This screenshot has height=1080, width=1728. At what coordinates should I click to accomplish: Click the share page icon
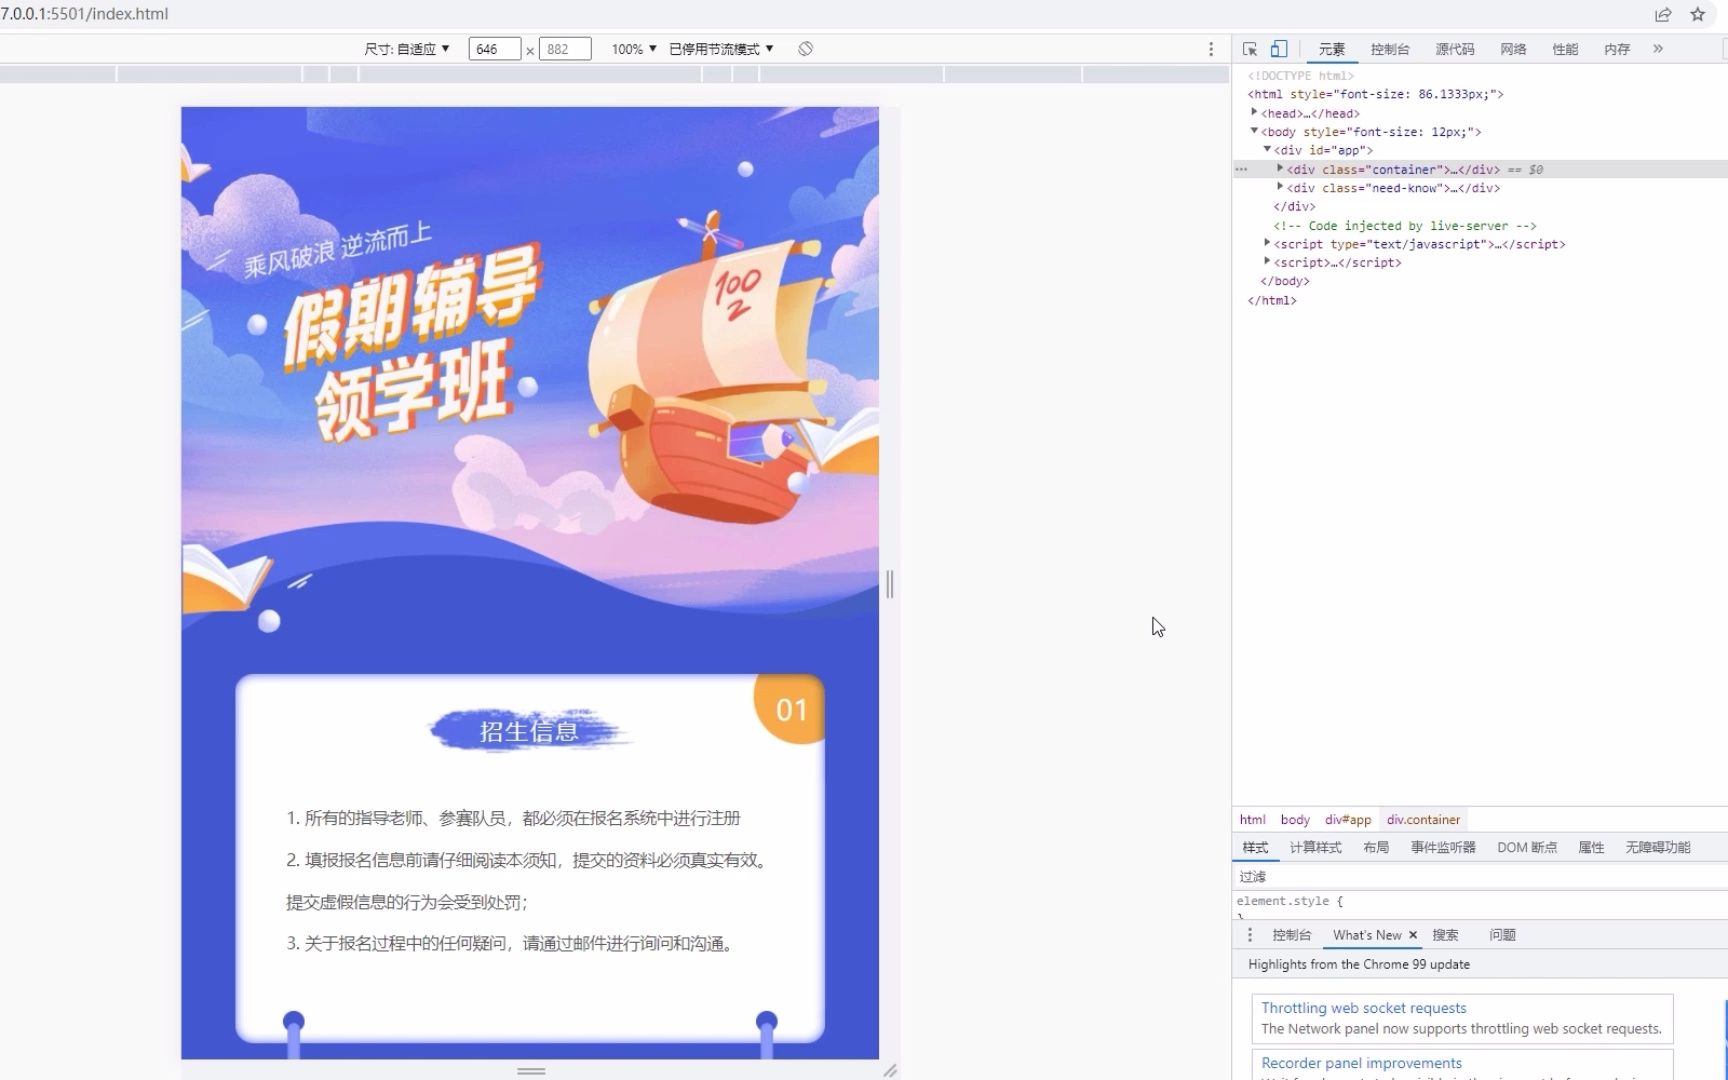[x=1663, y=14]
